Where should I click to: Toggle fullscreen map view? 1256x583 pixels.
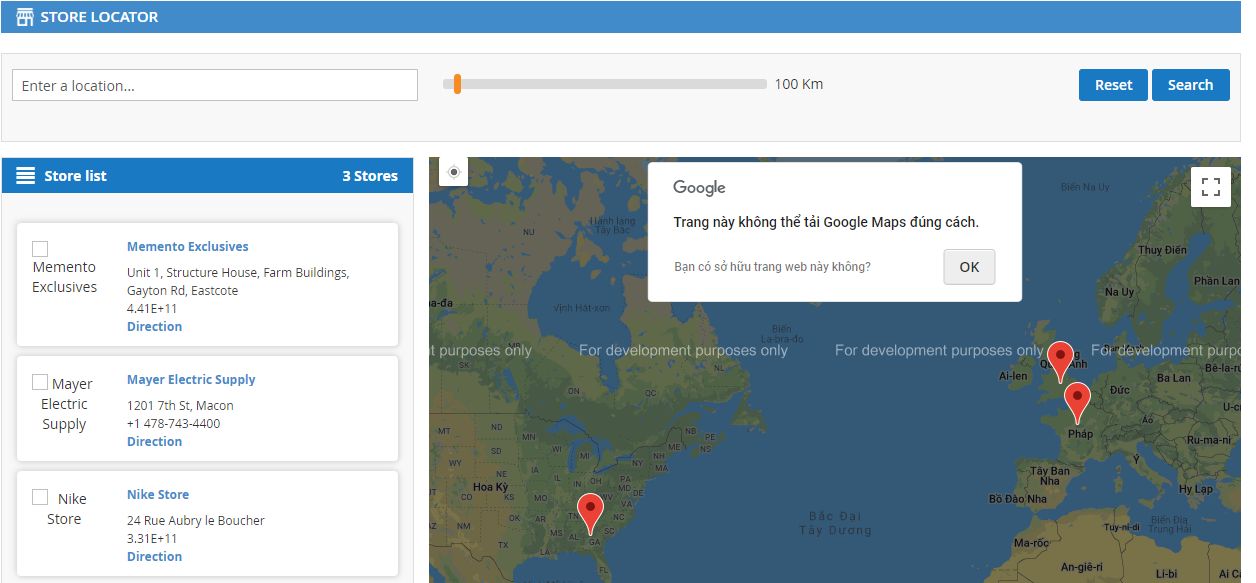coord(1211,187)
